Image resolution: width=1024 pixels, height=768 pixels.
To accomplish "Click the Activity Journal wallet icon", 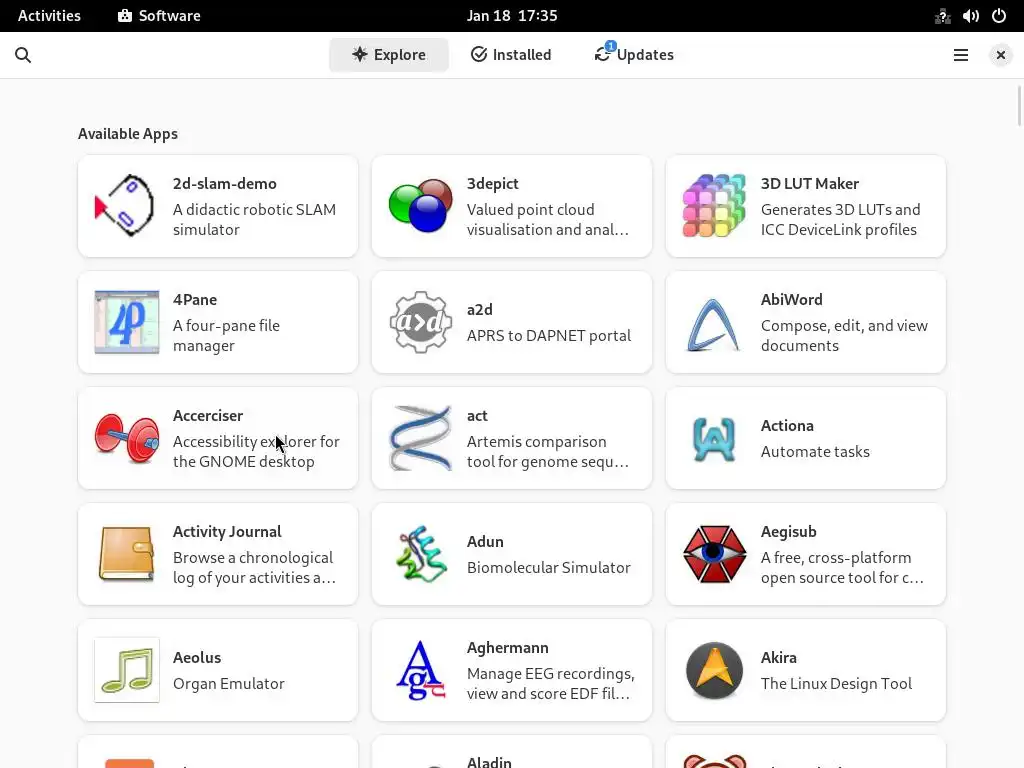I will coord(127,554).
